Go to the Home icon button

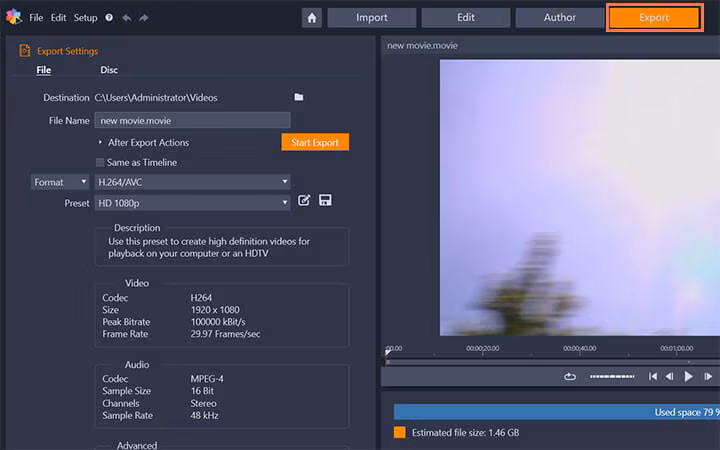(312, 18)
